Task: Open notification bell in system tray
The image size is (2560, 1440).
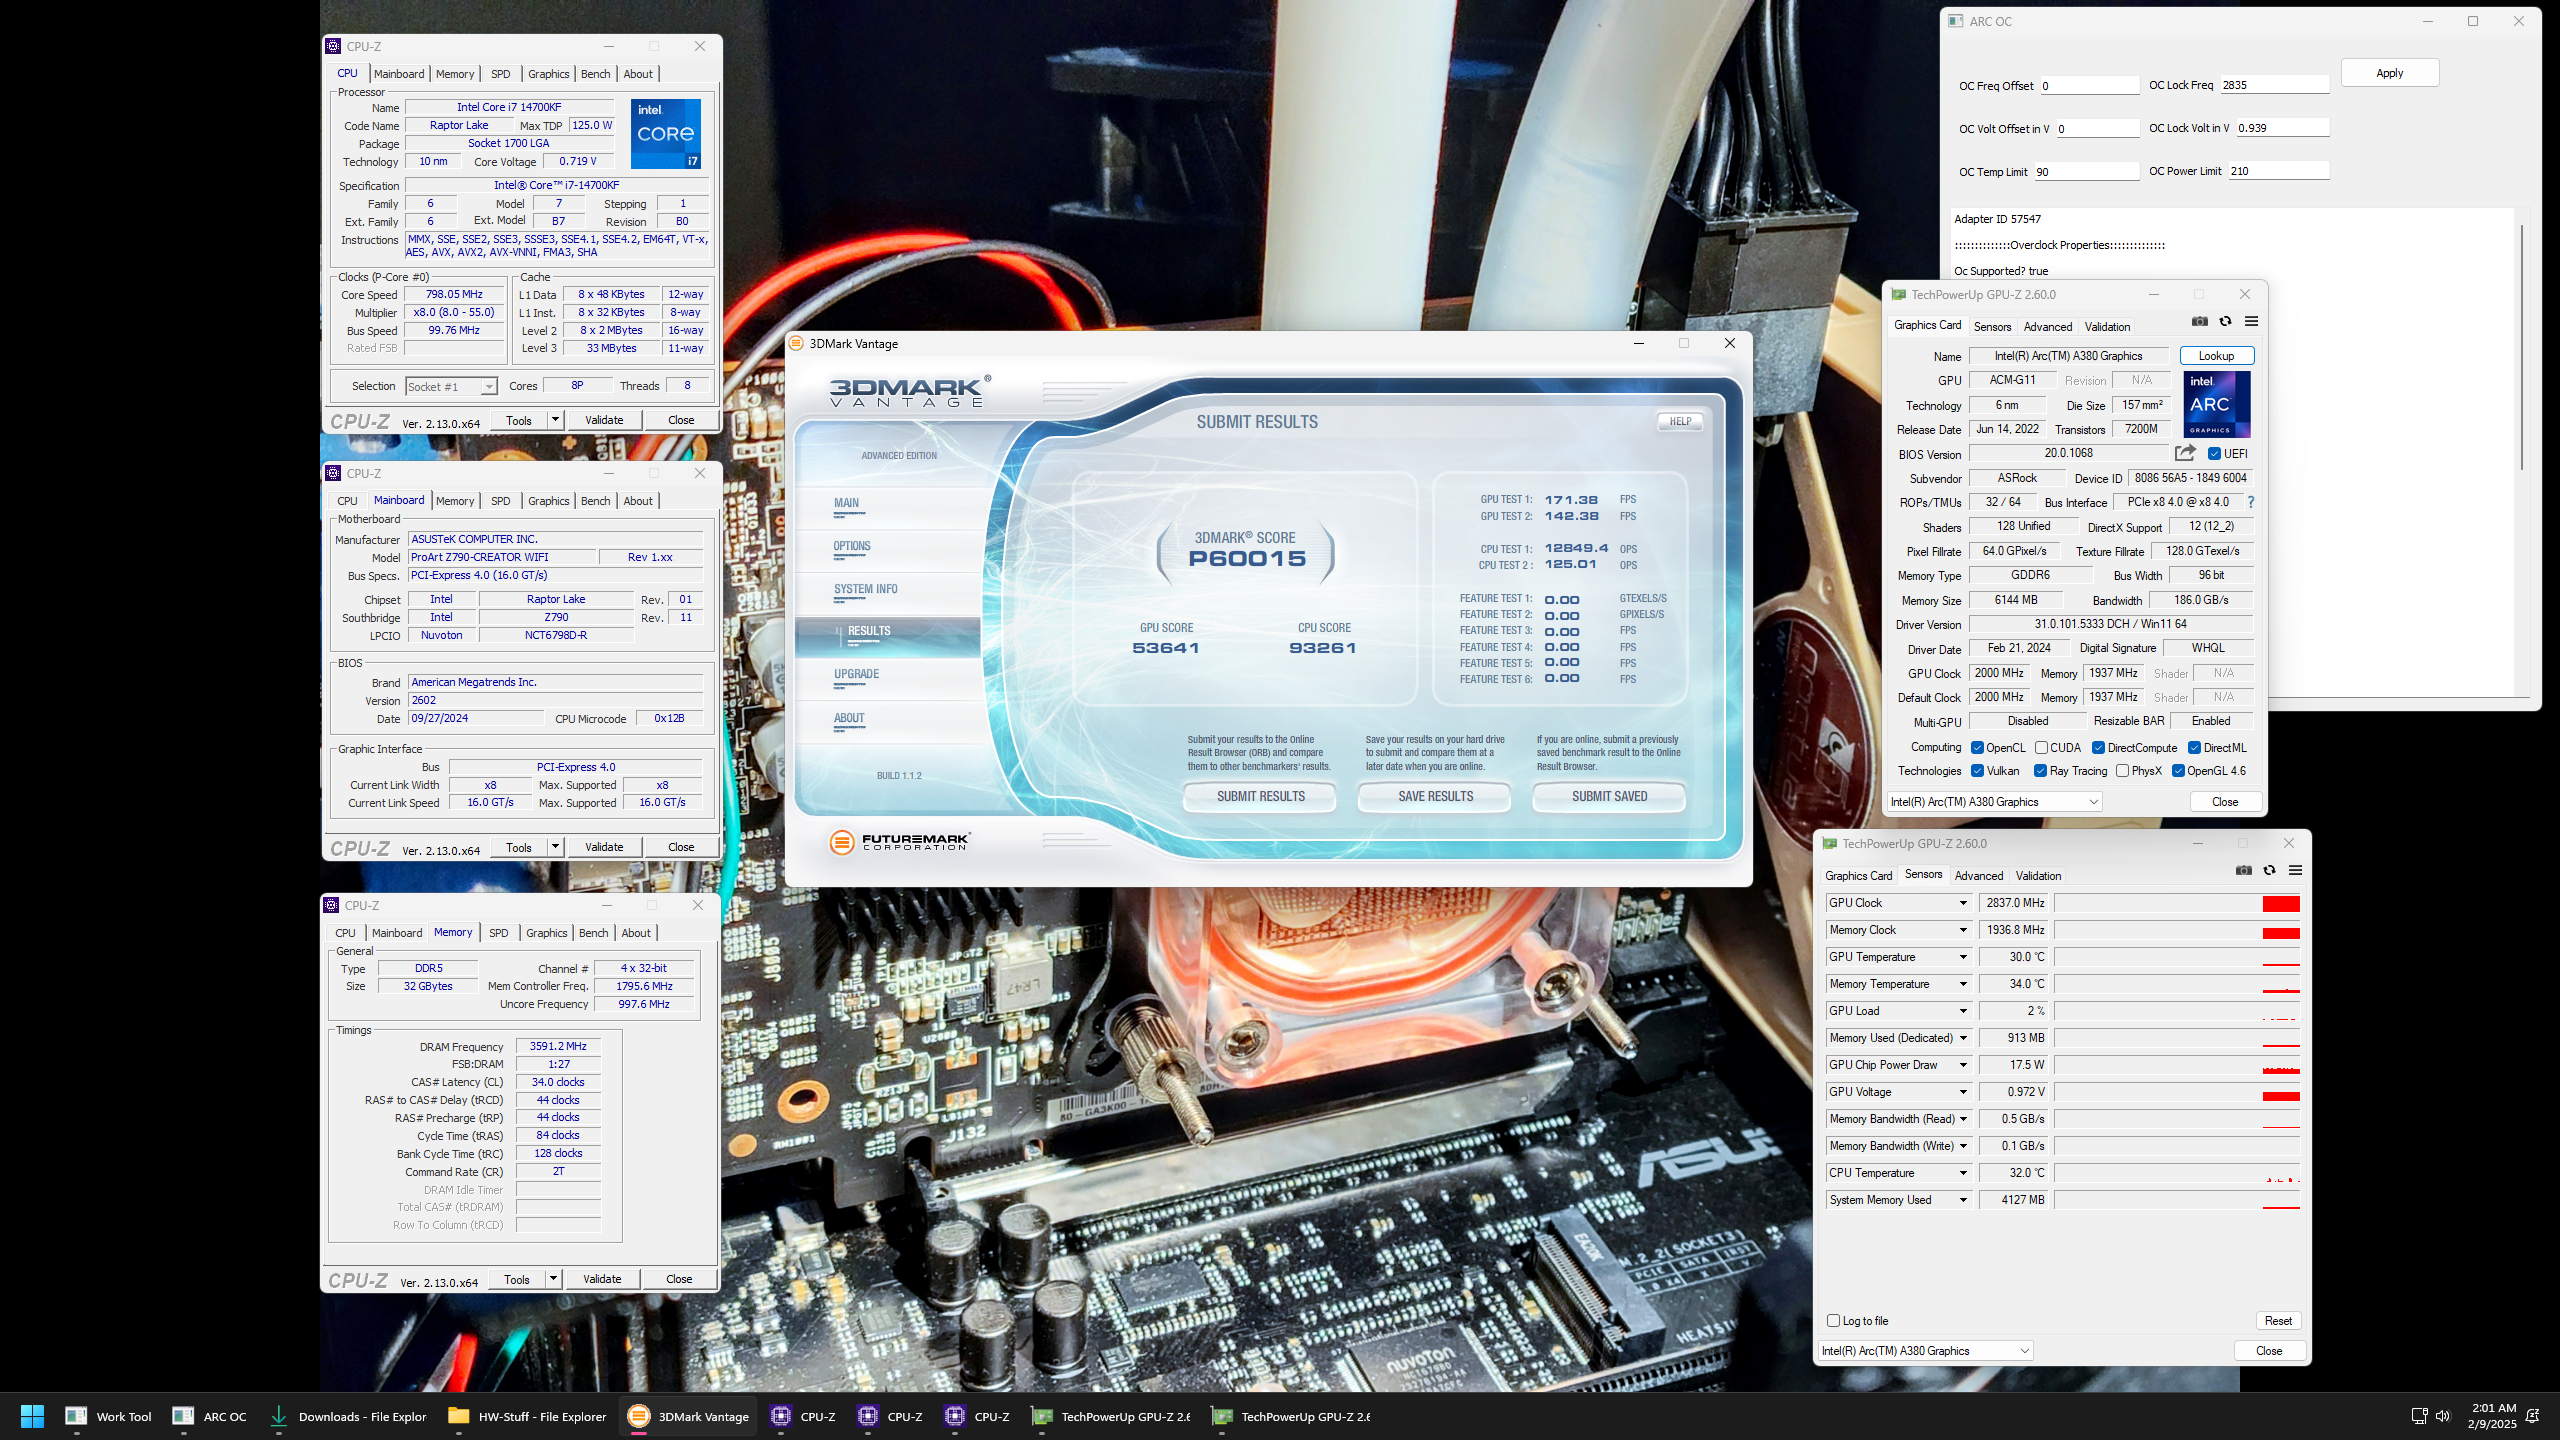Action: [x=2532, y=1416]
